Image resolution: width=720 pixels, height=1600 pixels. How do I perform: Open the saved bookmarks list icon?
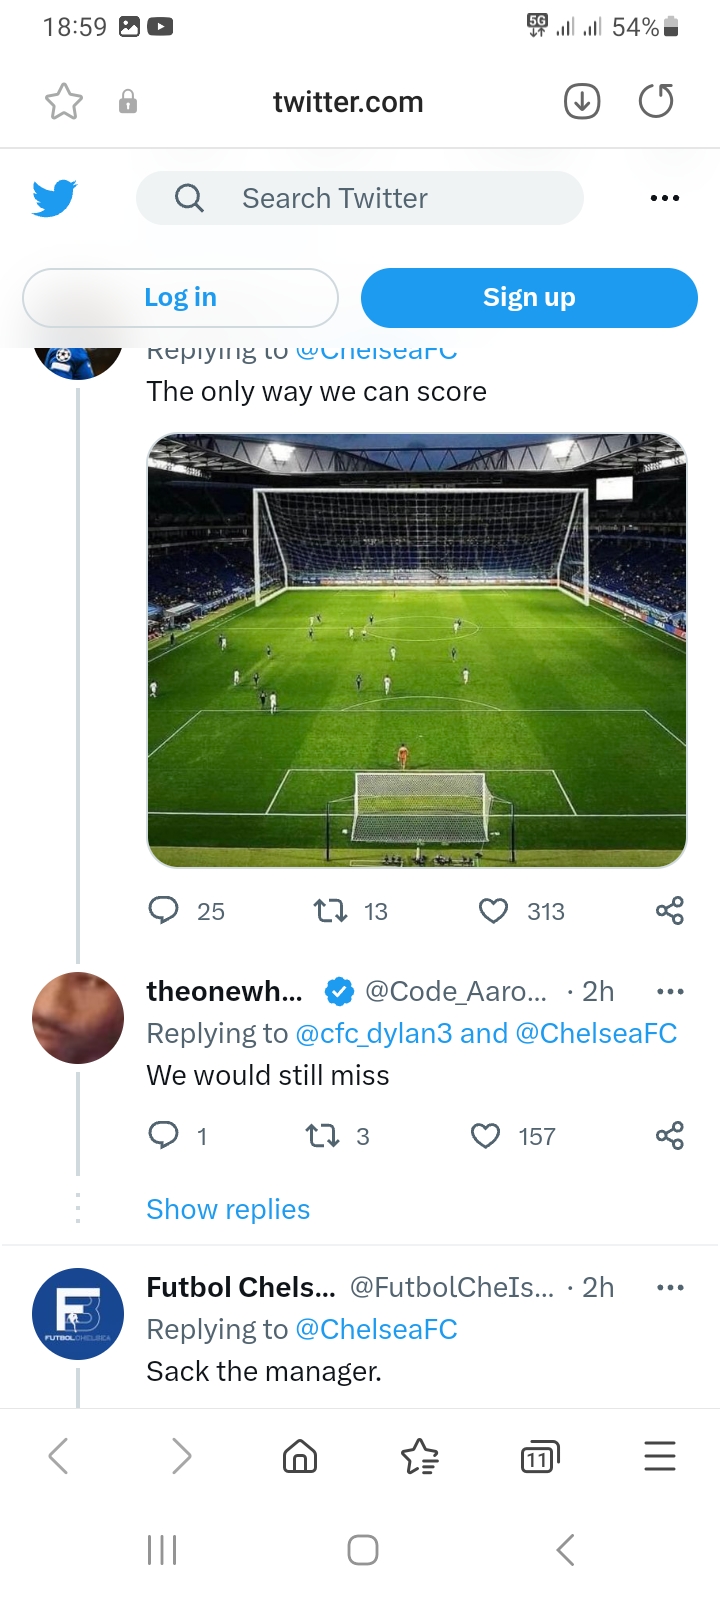click(420, 1456)
